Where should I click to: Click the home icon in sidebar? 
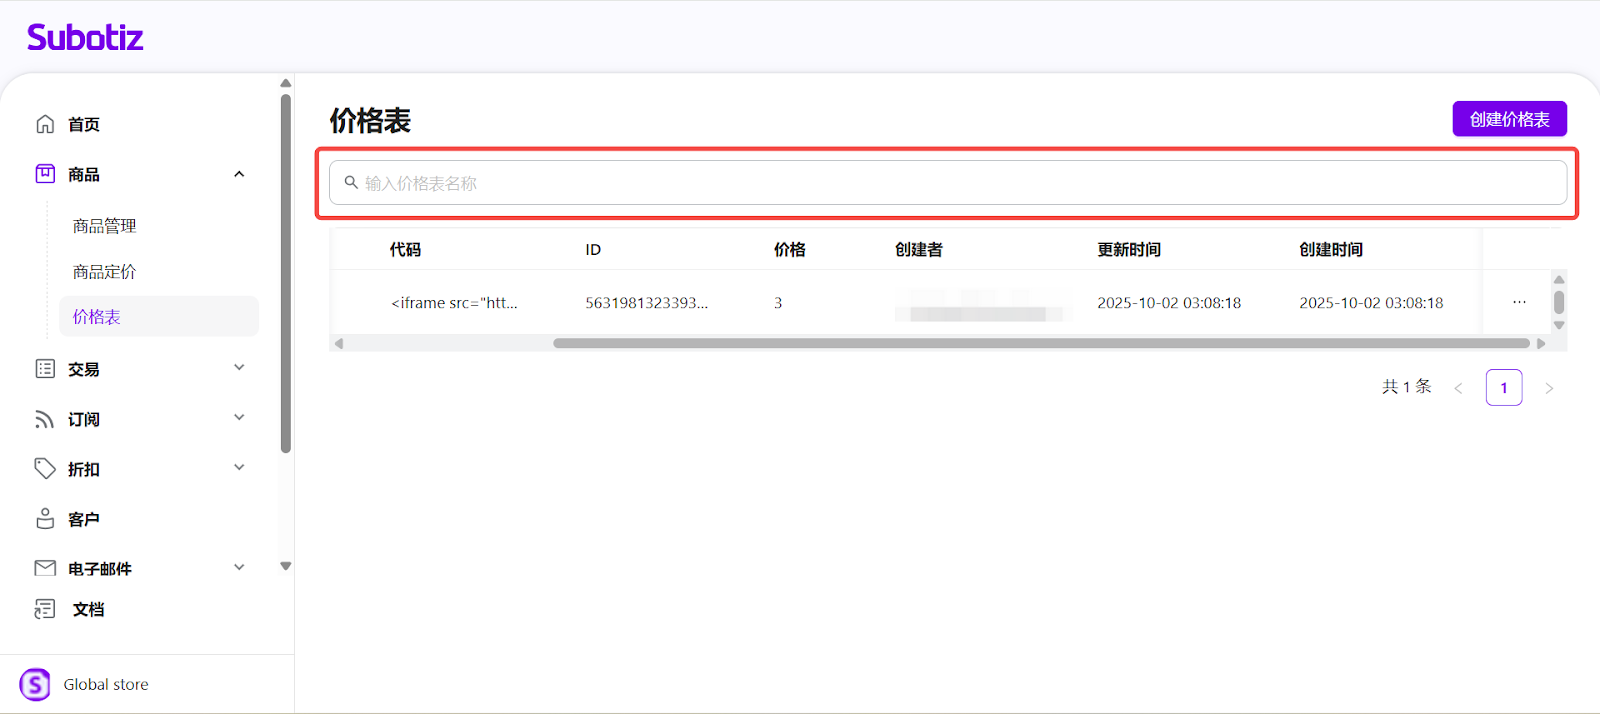pyautogui.click(x=45, y=124)
